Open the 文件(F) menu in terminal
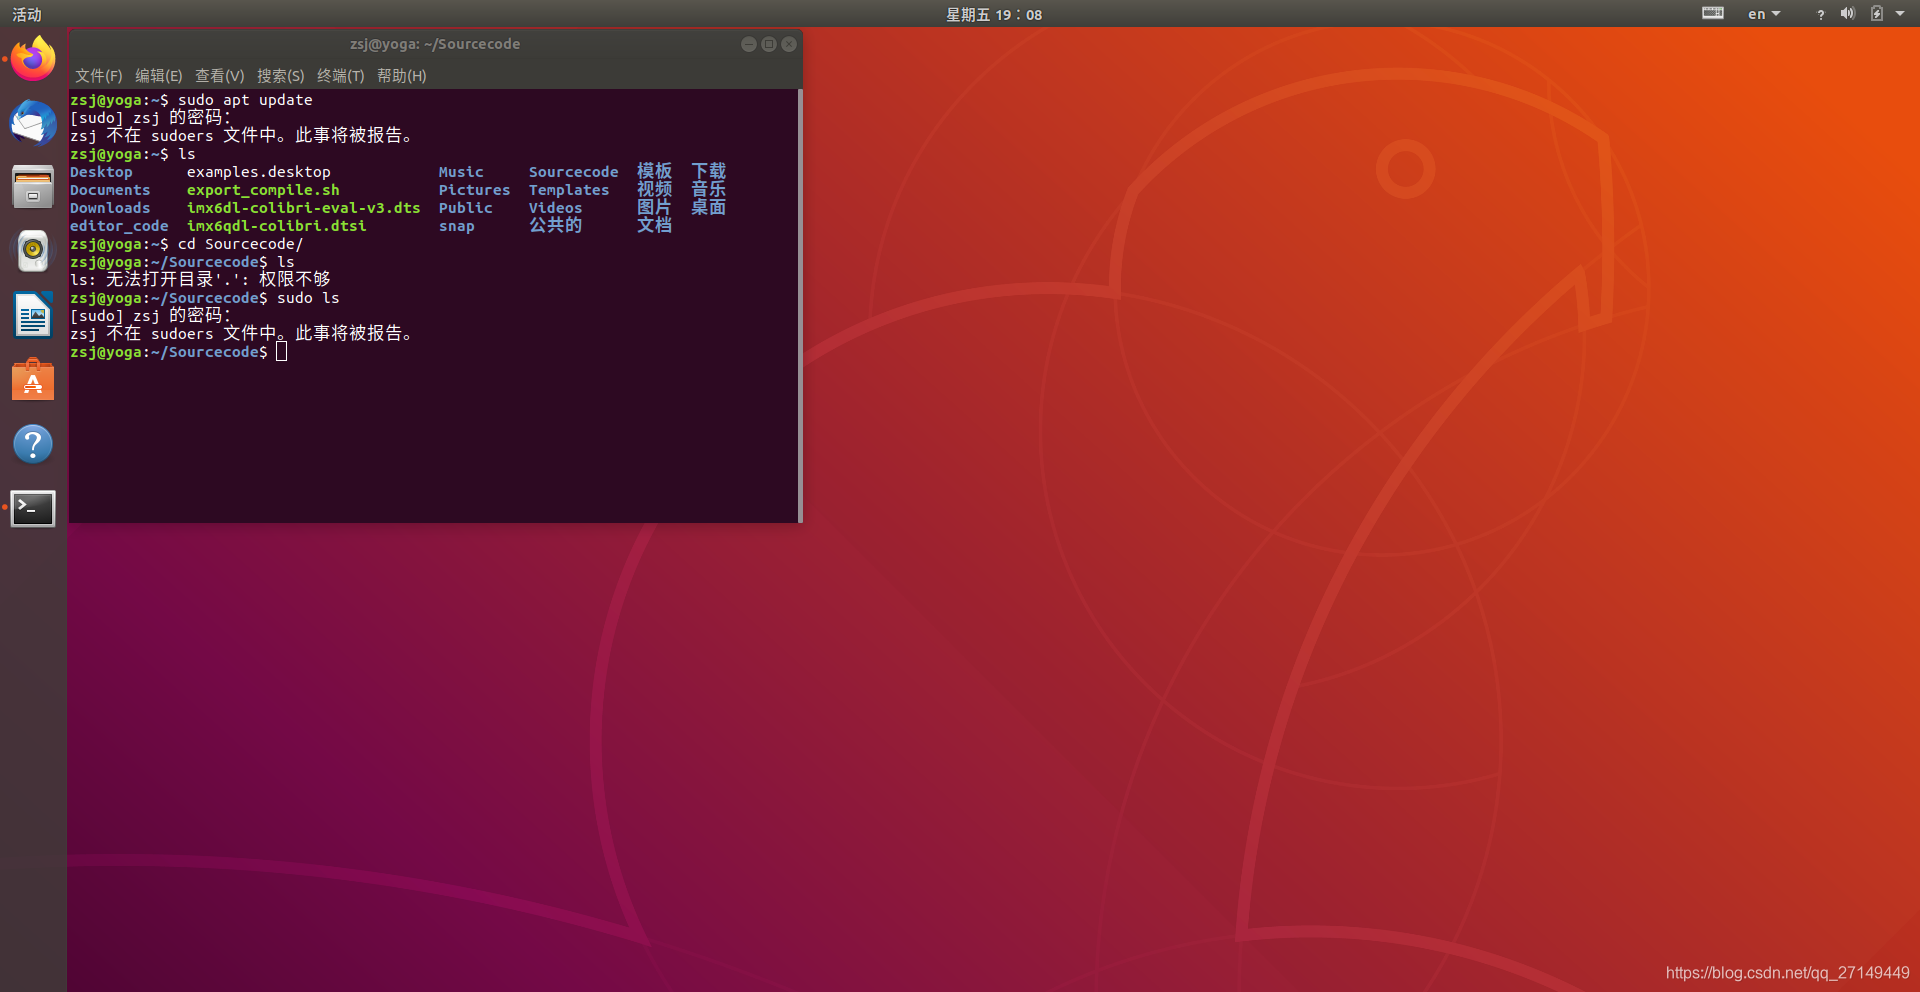 click(99, 76)
